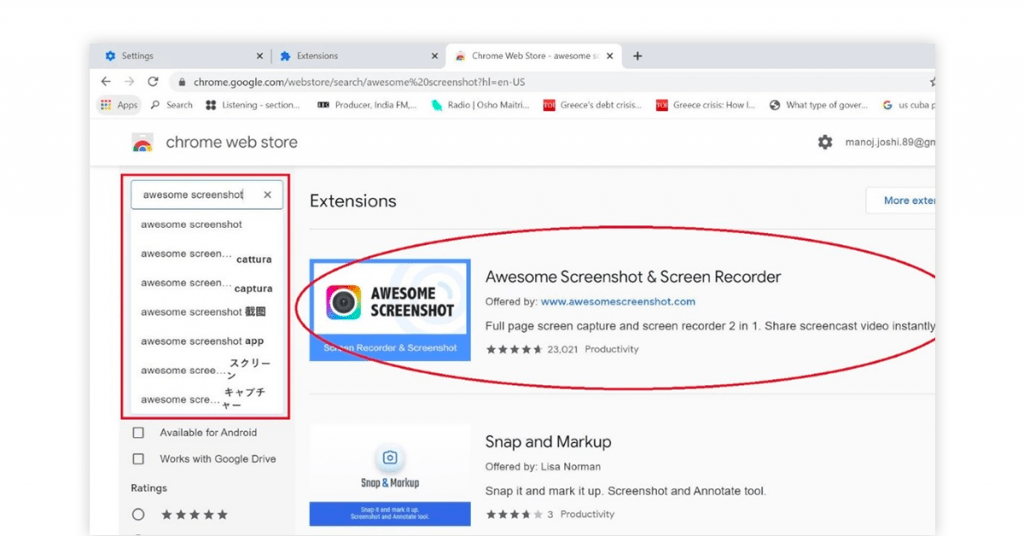
Task: Open the Snap and Markup title
Action: pyautogui.click(x=548, y=442)
